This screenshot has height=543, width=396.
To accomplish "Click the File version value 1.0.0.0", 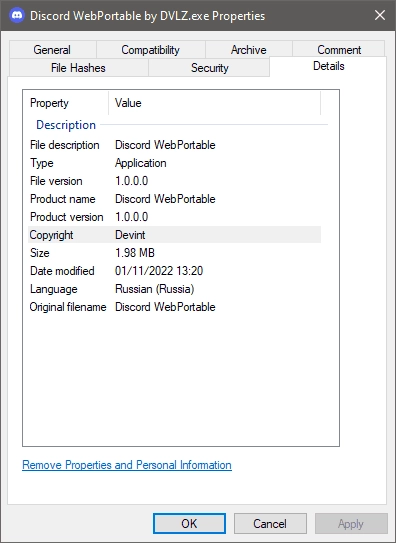I will (x=132, y=181).
